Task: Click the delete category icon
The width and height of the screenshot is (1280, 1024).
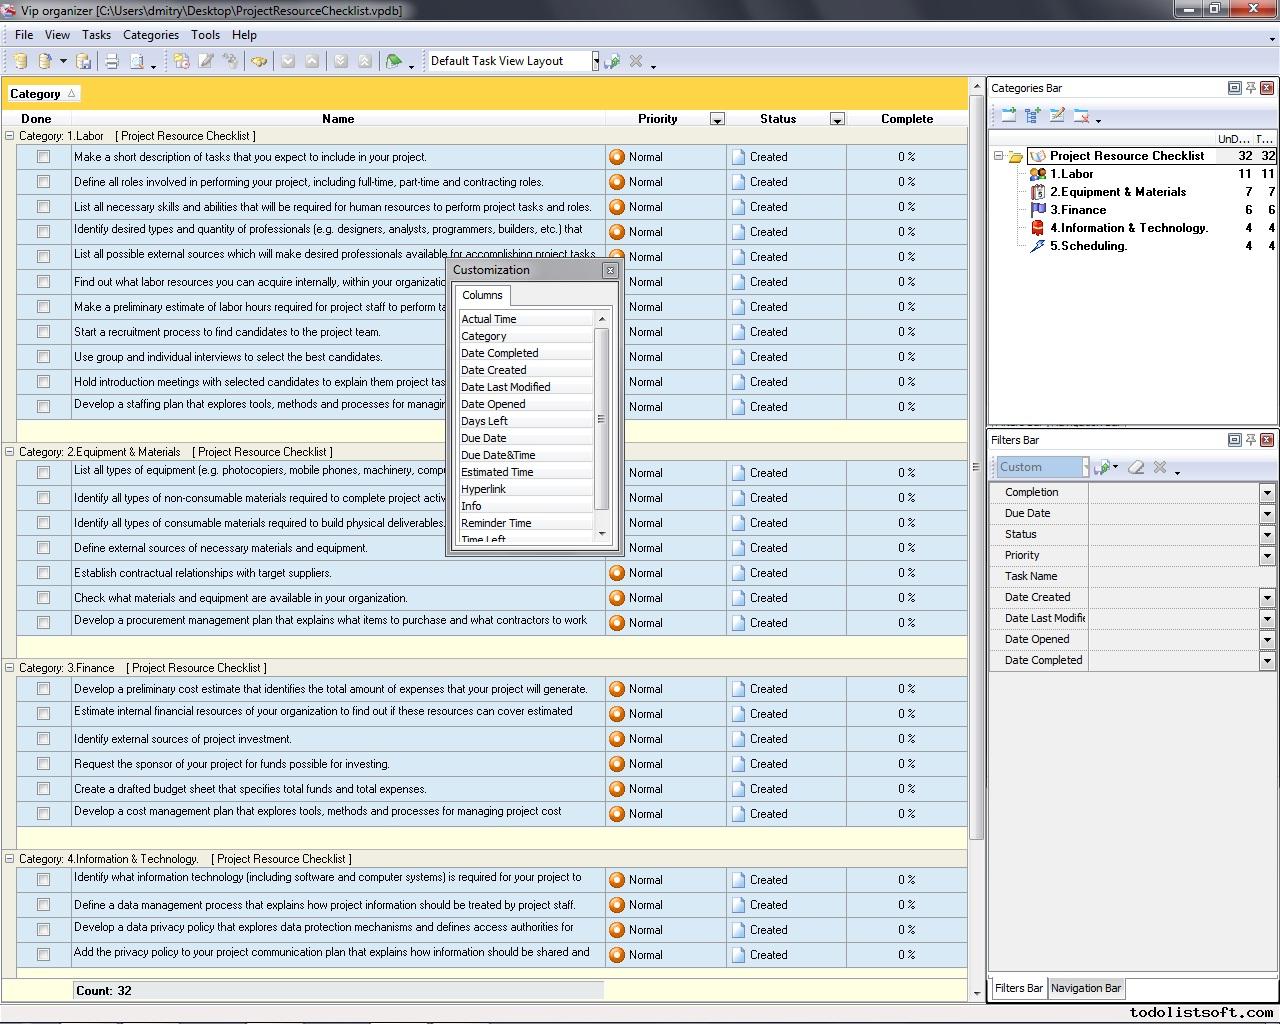Action: 1081,116
